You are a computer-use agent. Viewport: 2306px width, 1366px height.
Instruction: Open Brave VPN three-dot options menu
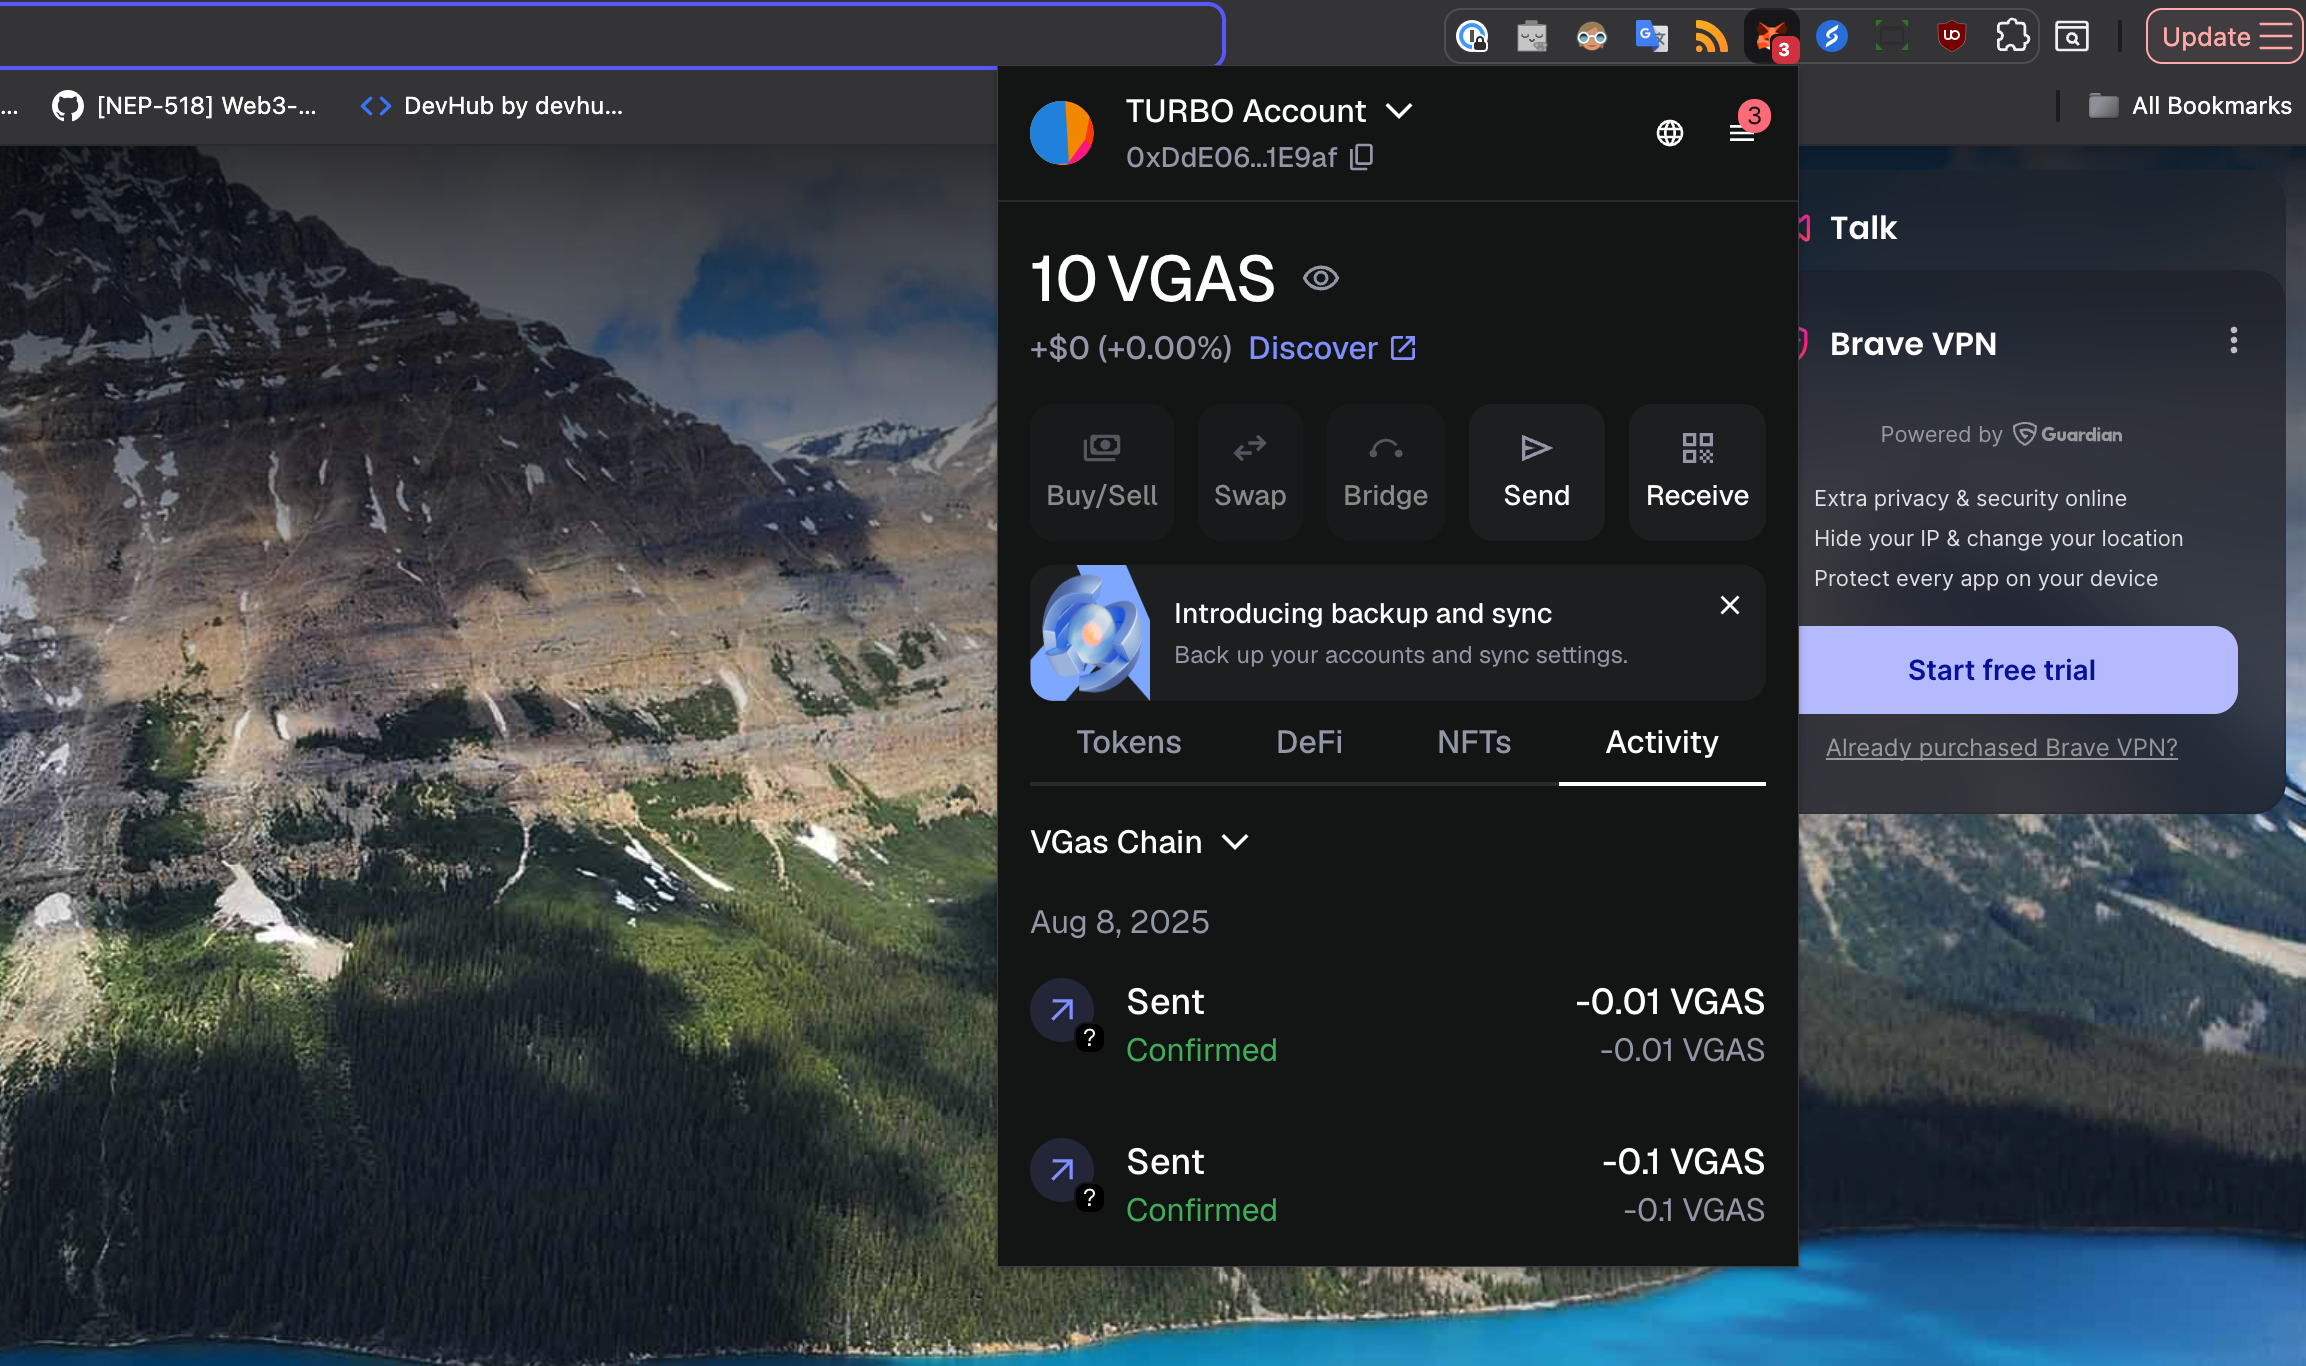(2233, 341)
